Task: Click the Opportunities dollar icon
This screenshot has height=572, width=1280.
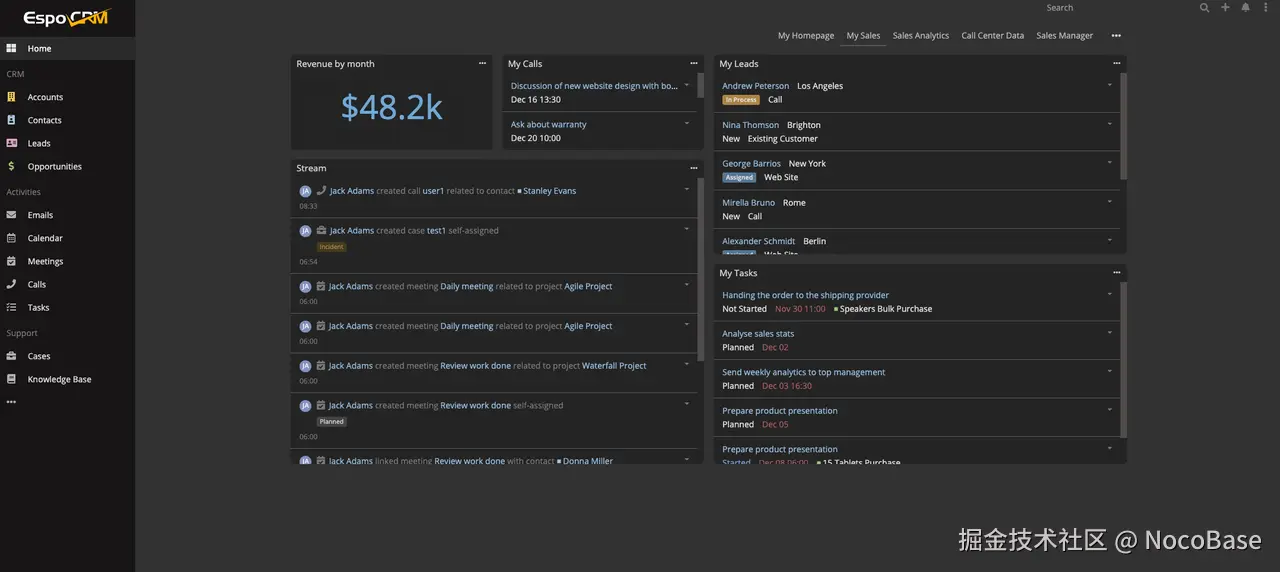Action: pos(11,166)
